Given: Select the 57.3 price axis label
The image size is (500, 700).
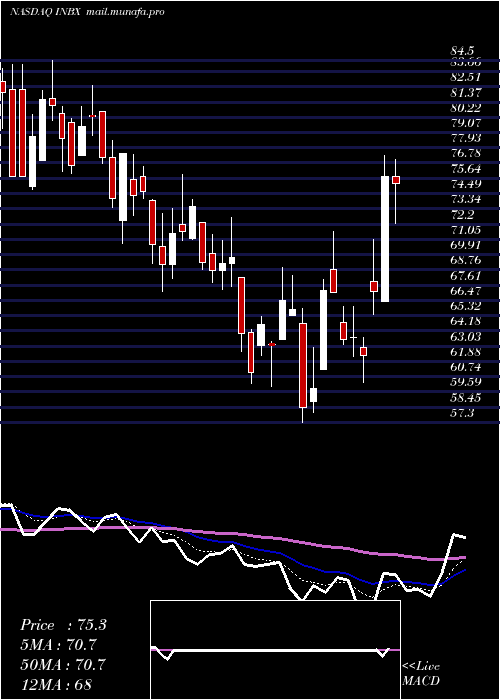Looking at the screenshot, I should [462, 413].
